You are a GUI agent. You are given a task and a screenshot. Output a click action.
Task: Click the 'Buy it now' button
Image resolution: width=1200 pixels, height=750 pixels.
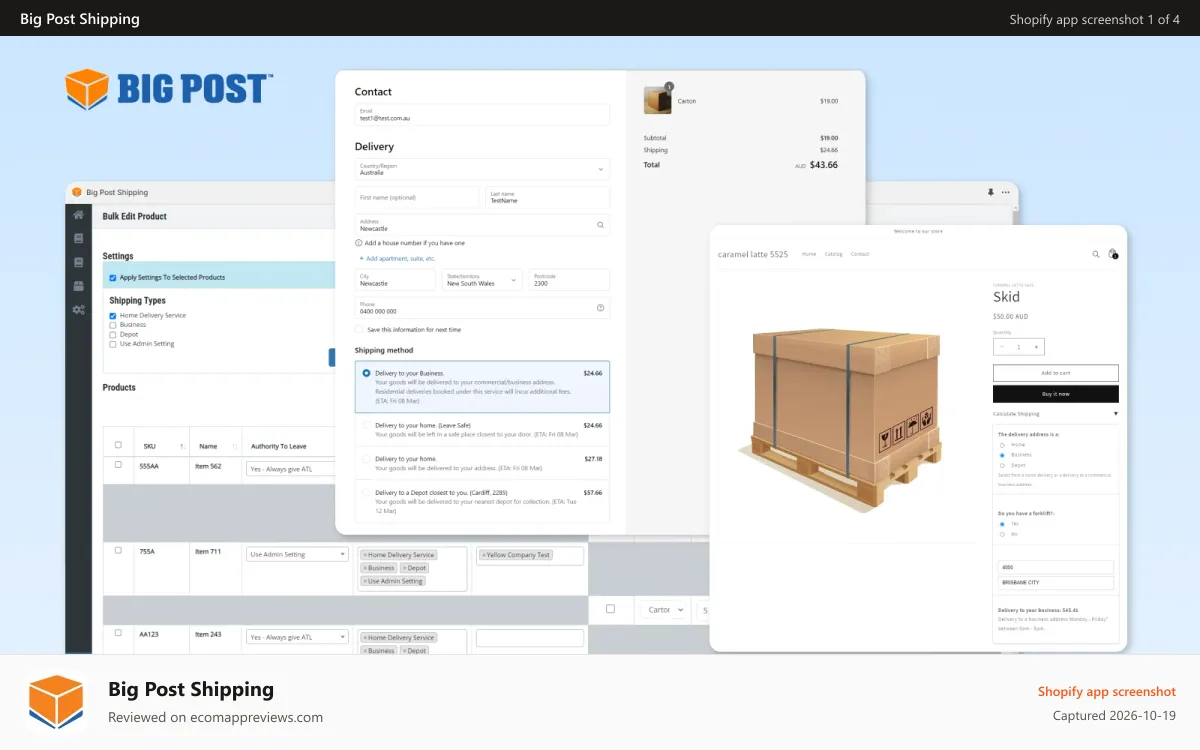pyautogui.click(x=1056, y=394)
